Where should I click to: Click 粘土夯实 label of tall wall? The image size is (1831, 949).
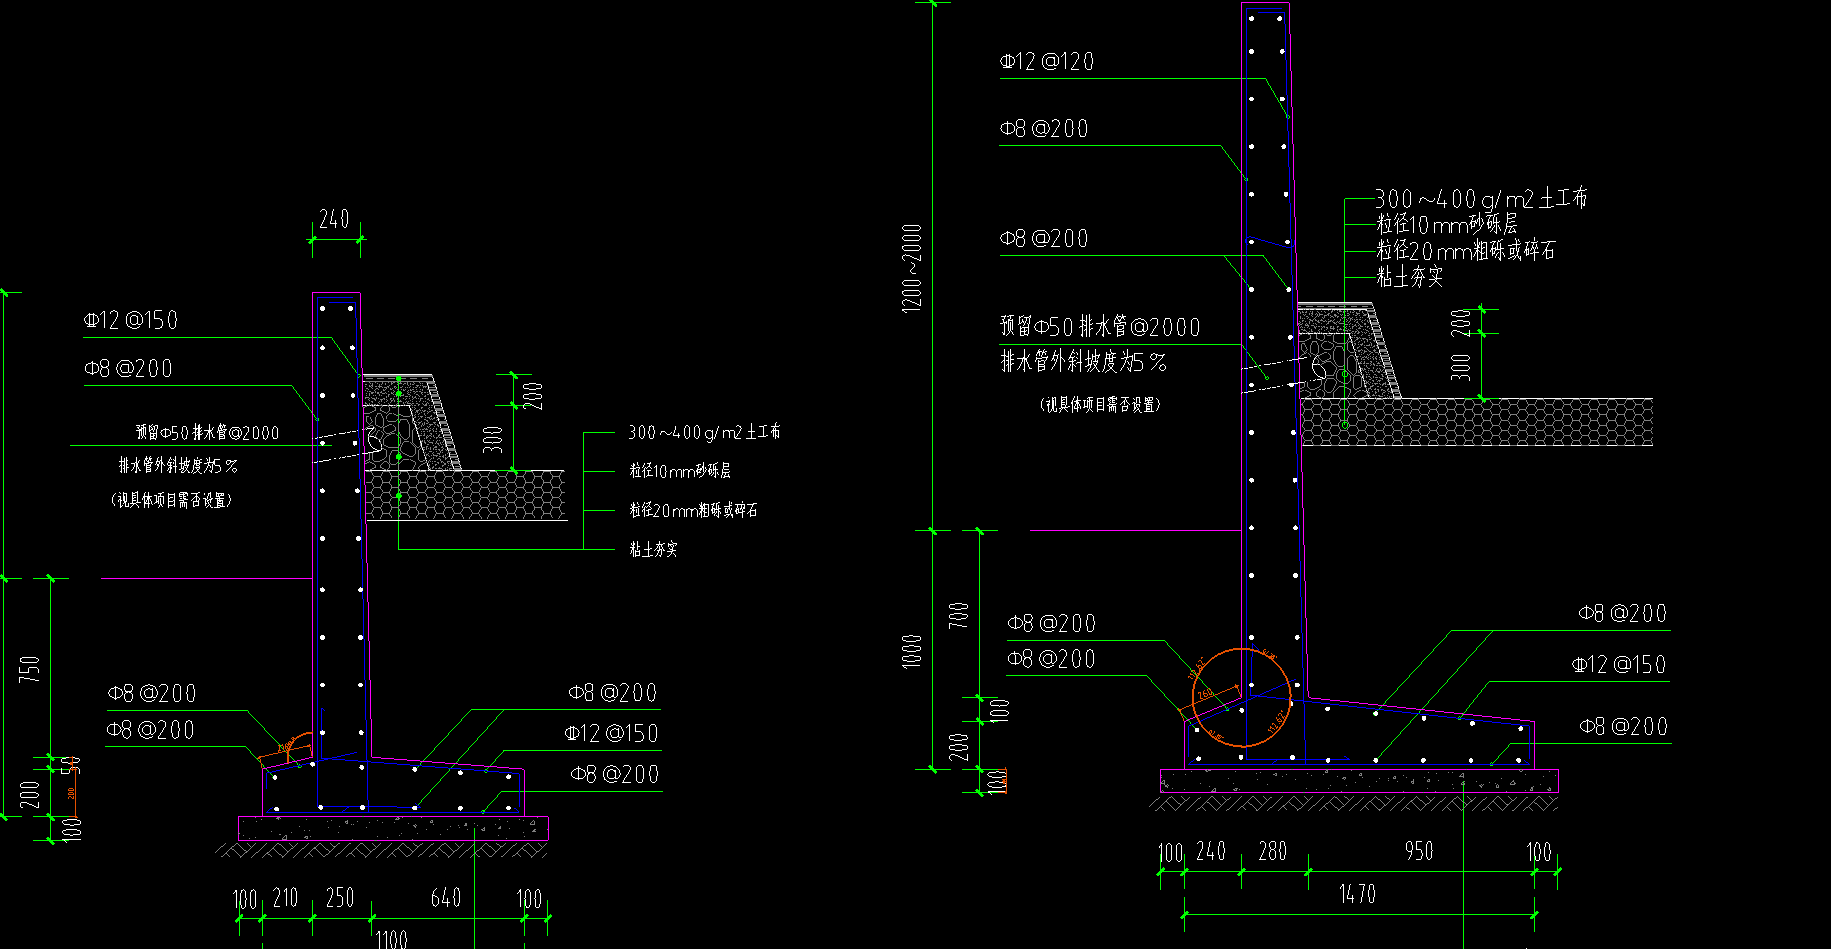coord(1410,277)
